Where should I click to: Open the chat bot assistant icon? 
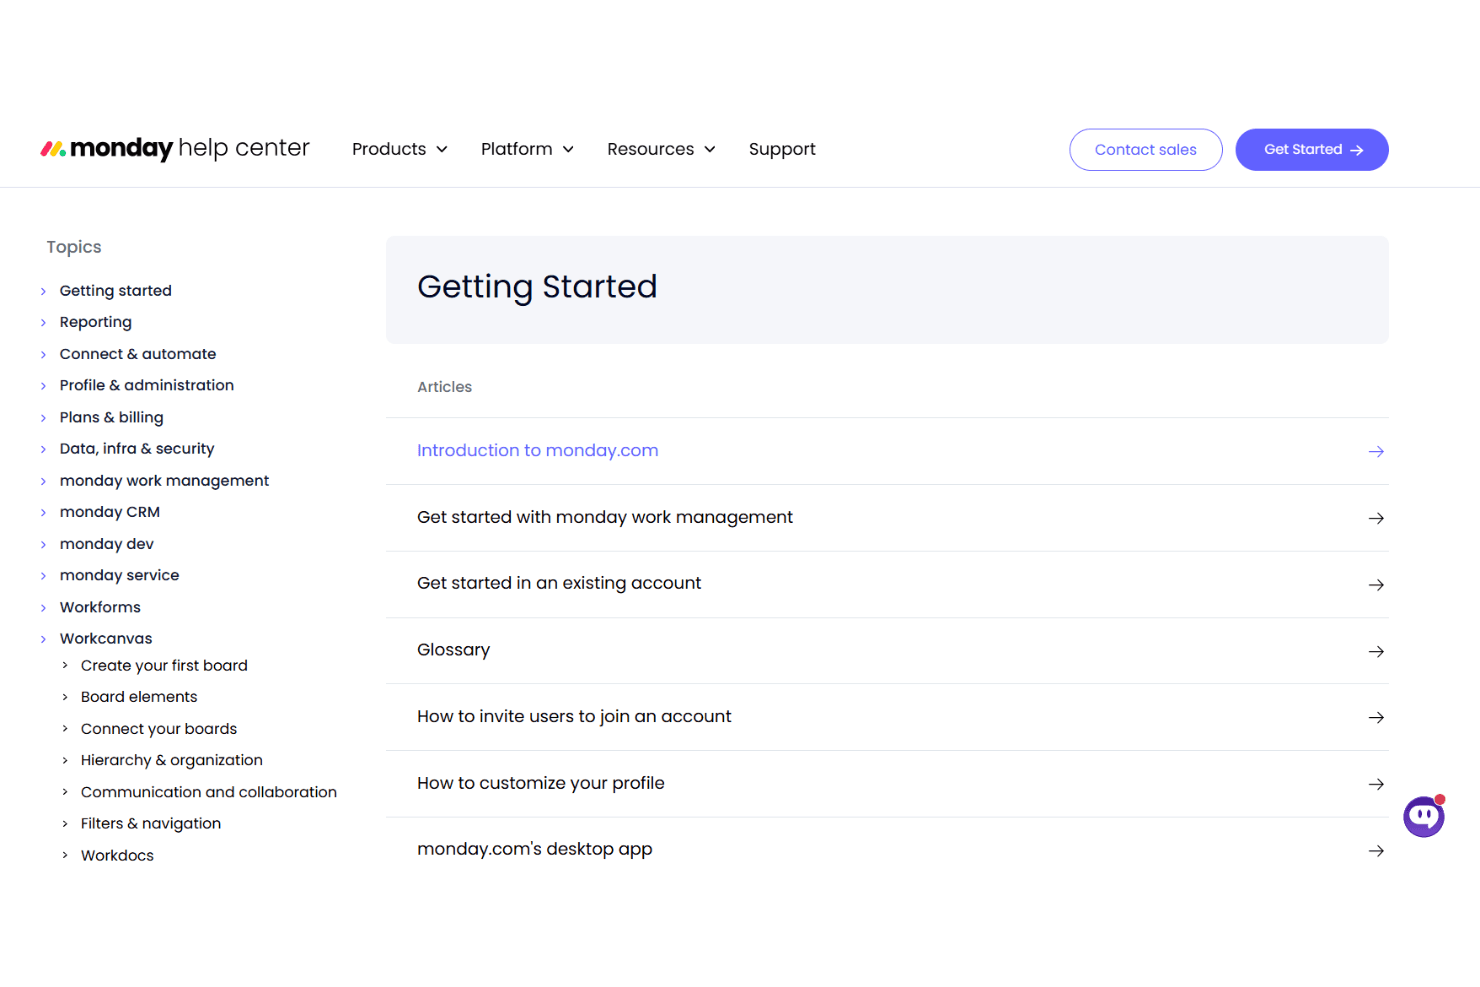(1424, 816)
